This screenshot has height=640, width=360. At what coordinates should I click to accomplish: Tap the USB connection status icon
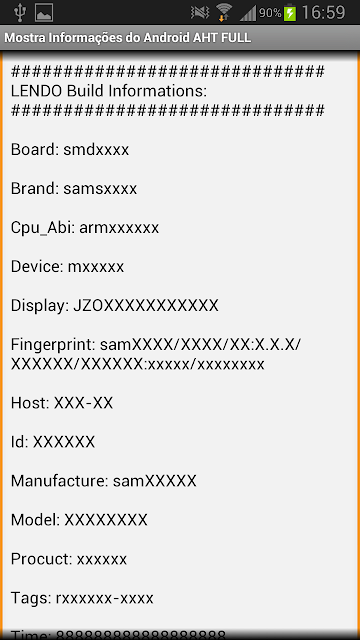[19, 12]
